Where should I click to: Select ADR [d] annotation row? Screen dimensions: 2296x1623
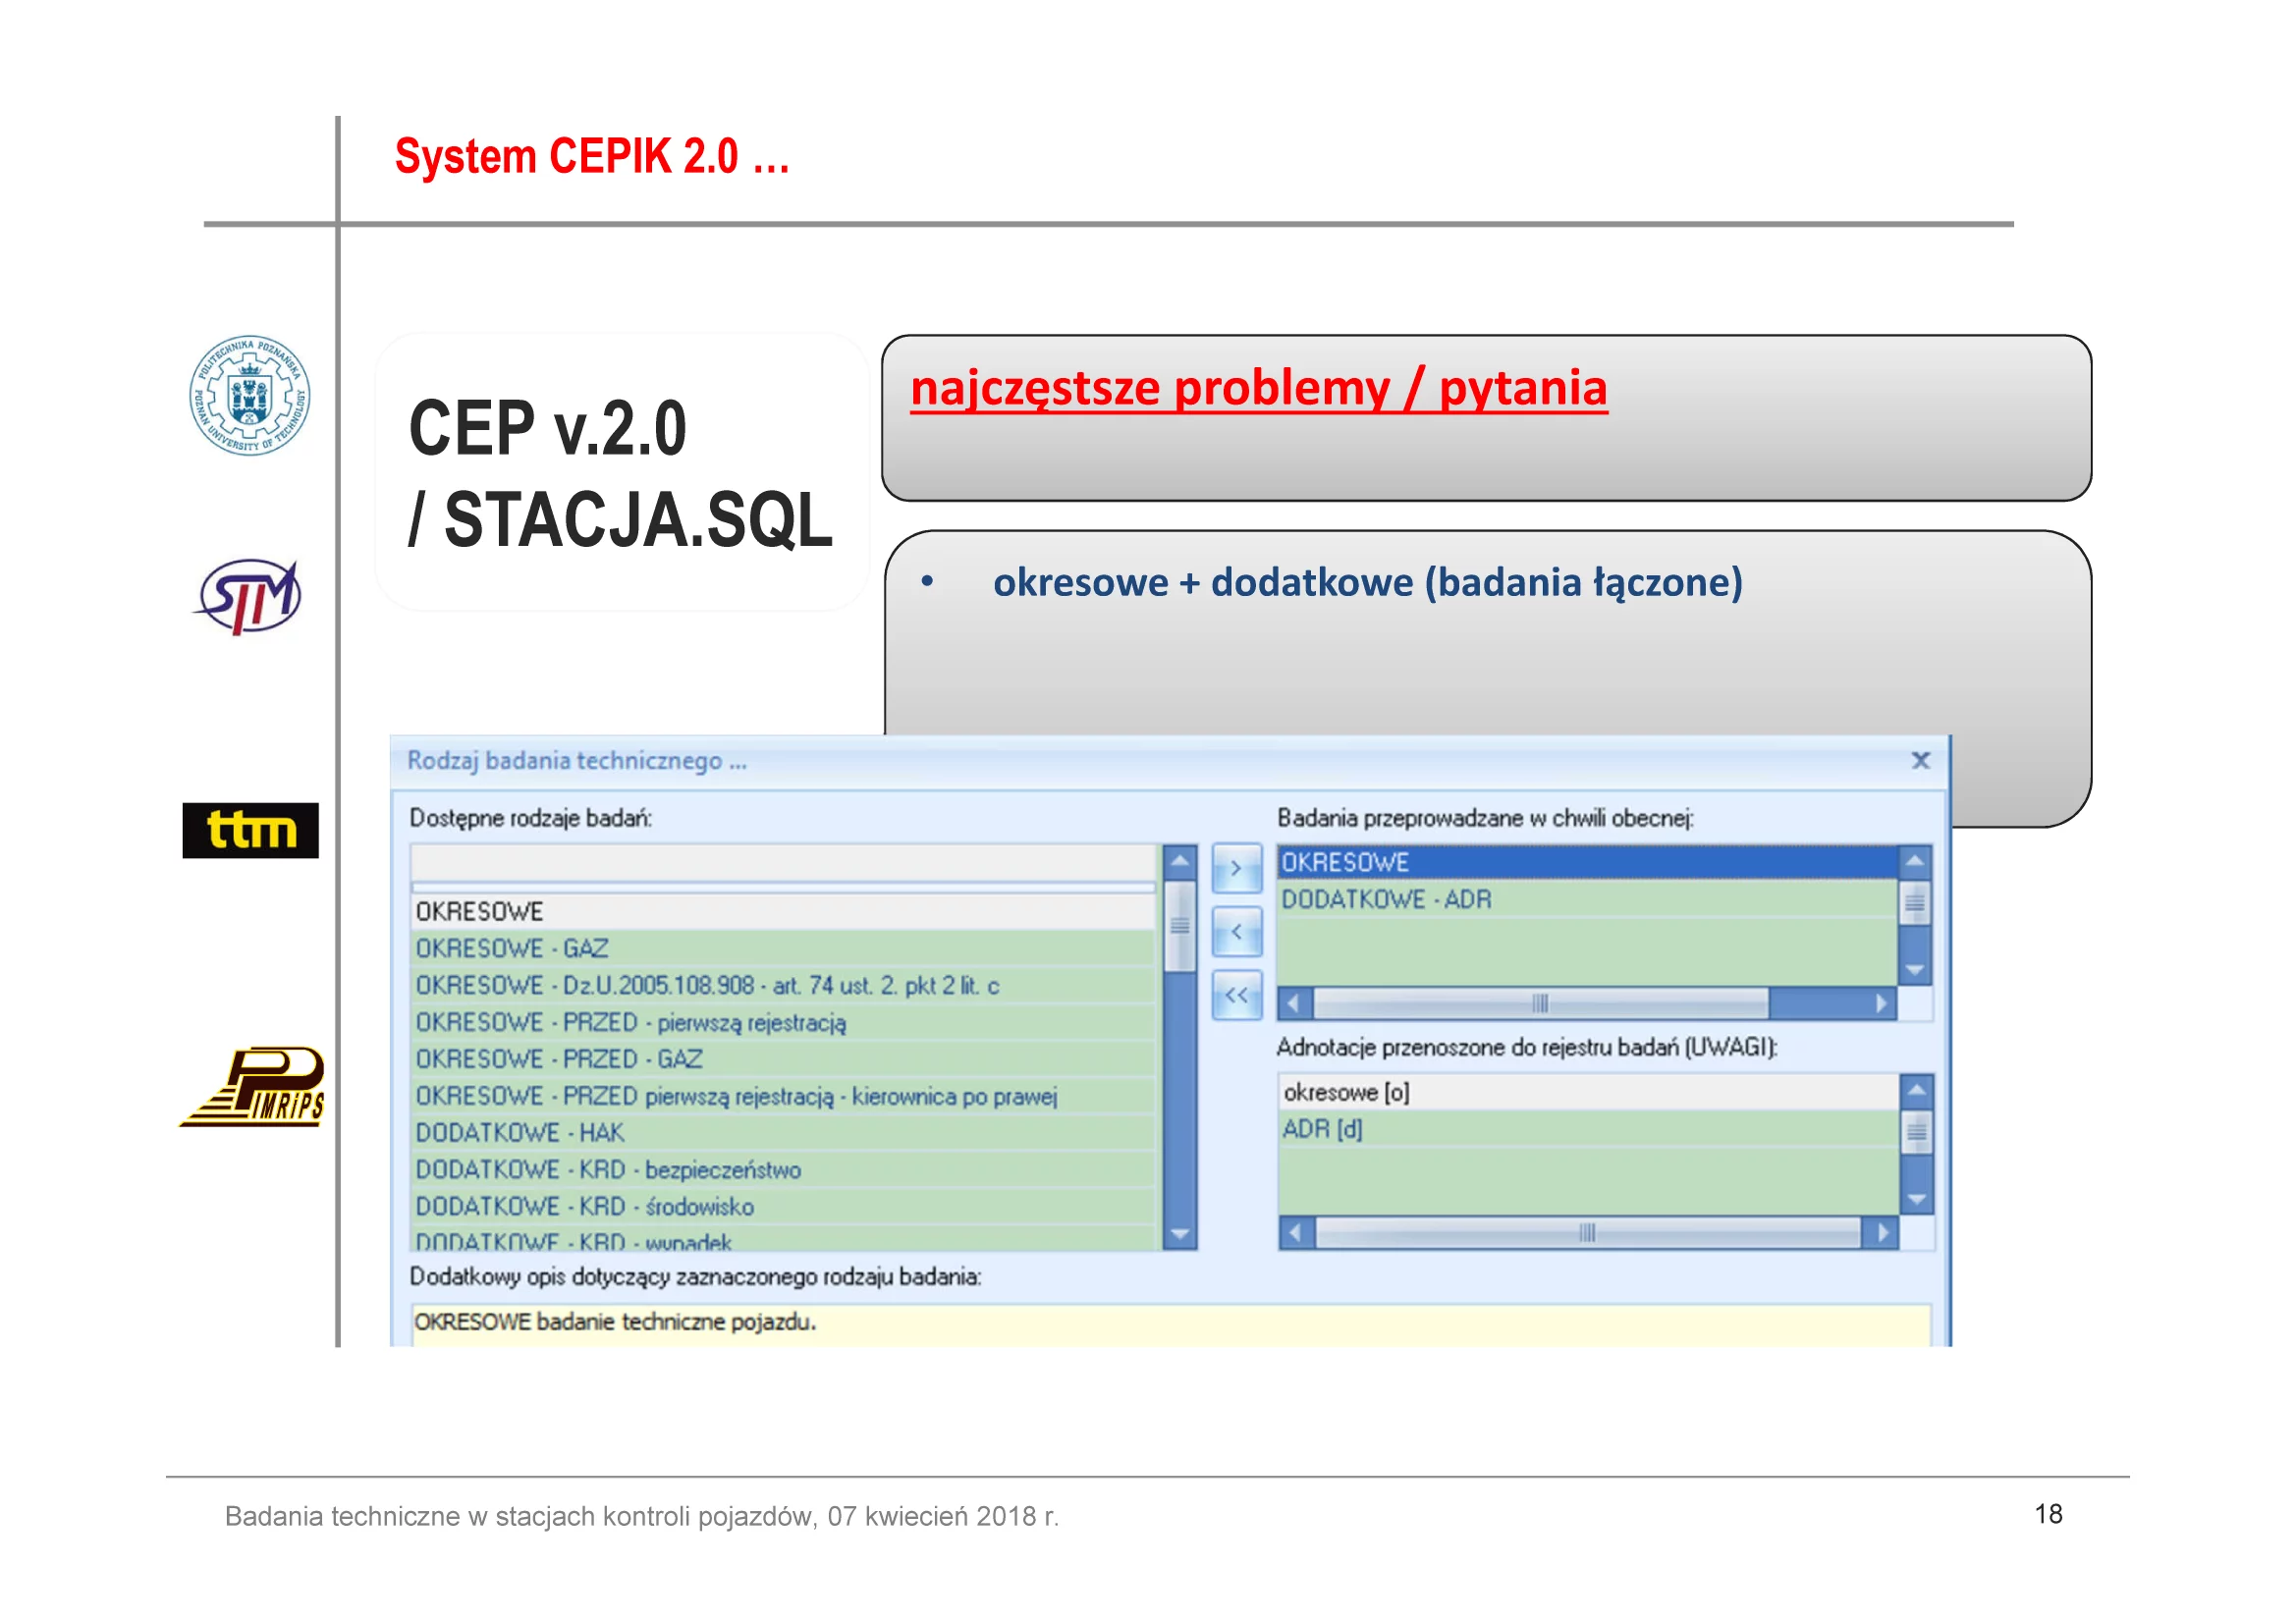[1589, 1129]
